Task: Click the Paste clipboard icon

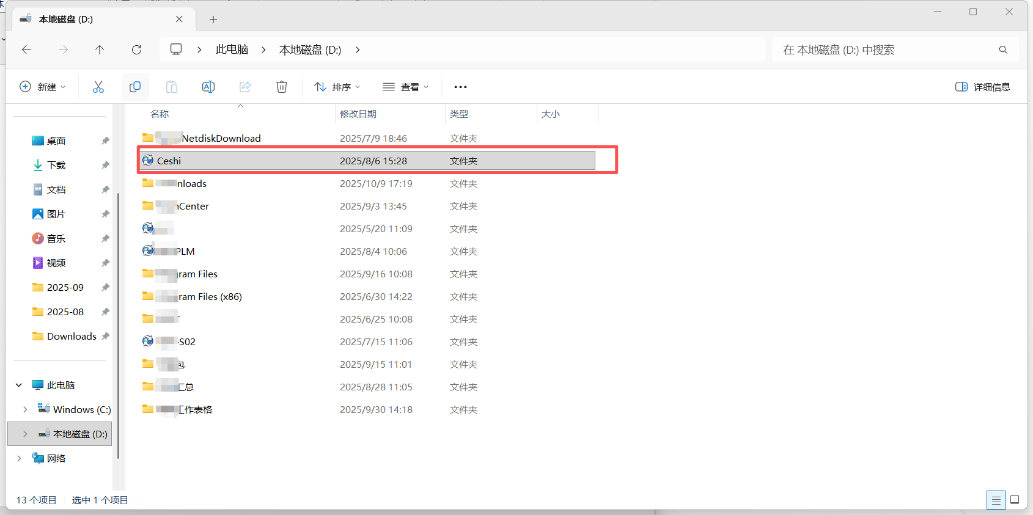Action: 171,87
